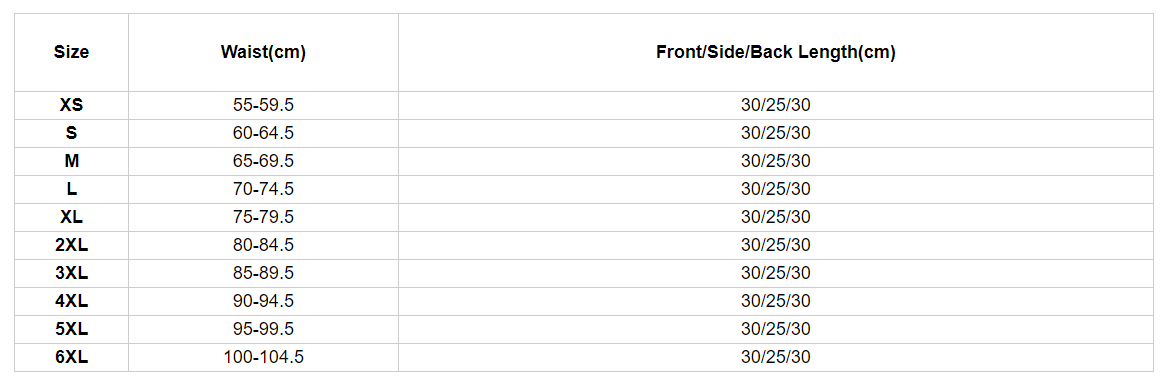Click the 90-94.5 waist cell
Screen dimensions: 1171x383
point(263,301)
